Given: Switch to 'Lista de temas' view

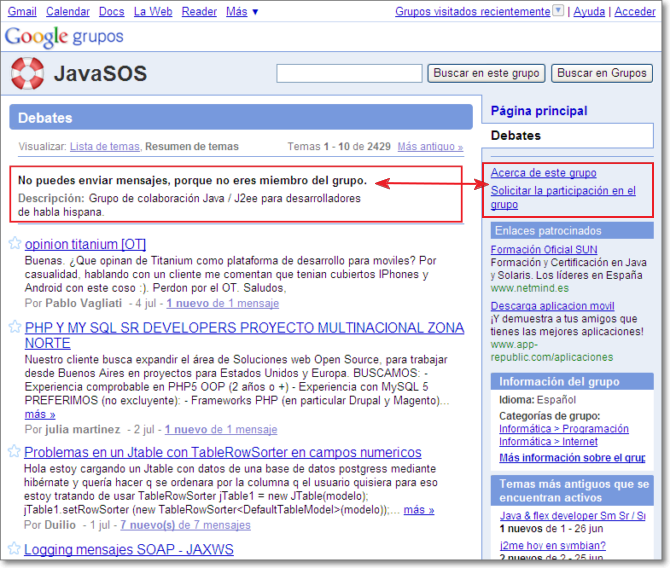Looking at the screenshot, I should click(105, 147).
